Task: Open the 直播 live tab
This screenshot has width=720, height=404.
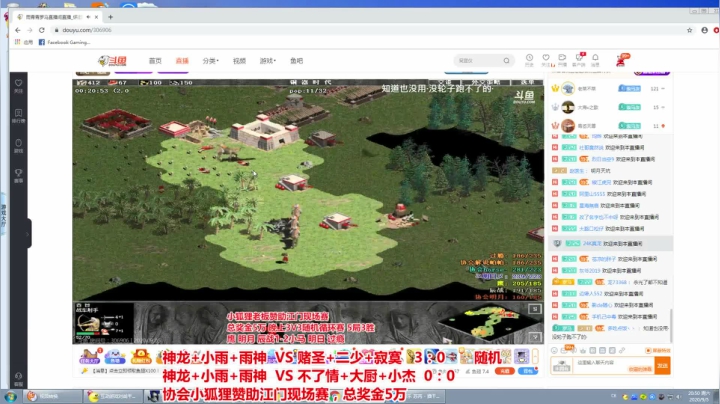Action: click(182, 61)
